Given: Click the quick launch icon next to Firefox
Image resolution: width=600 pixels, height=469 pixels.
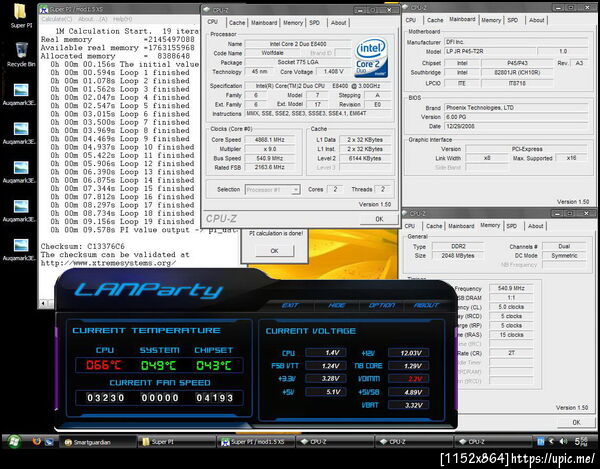Looking at the screenshot, I should 49,442.
